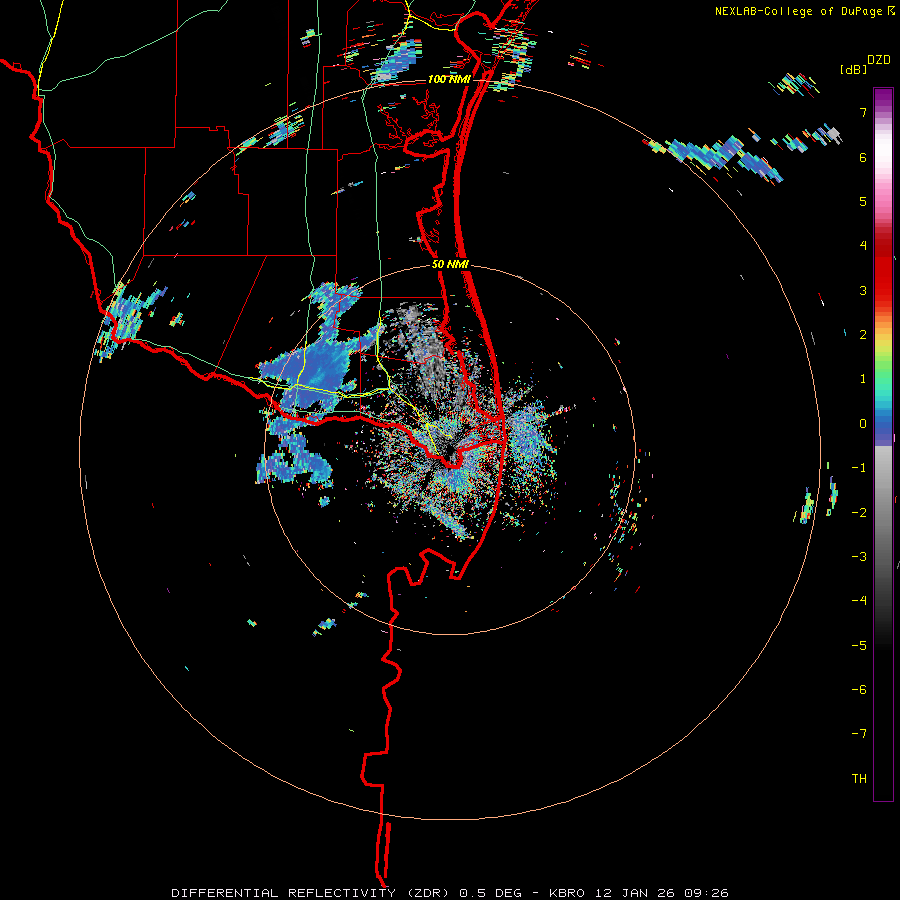Click 'DIFFERENTIAL REFLECTIVITY (ZDR)' caption text
The height and width of the screenshot is (900, 900).
coord(313,893)
